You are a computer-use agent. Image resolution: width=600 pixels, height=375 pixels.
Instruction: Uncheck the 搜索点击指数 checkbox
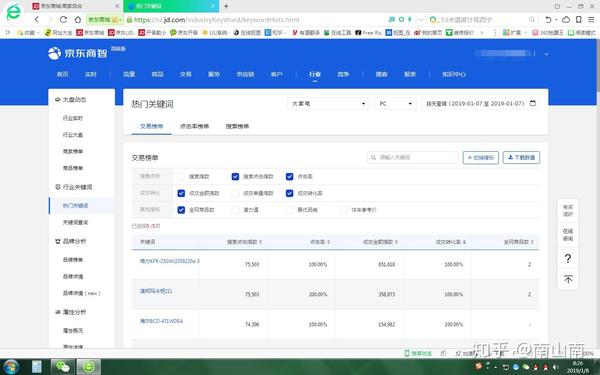point(235,176)
